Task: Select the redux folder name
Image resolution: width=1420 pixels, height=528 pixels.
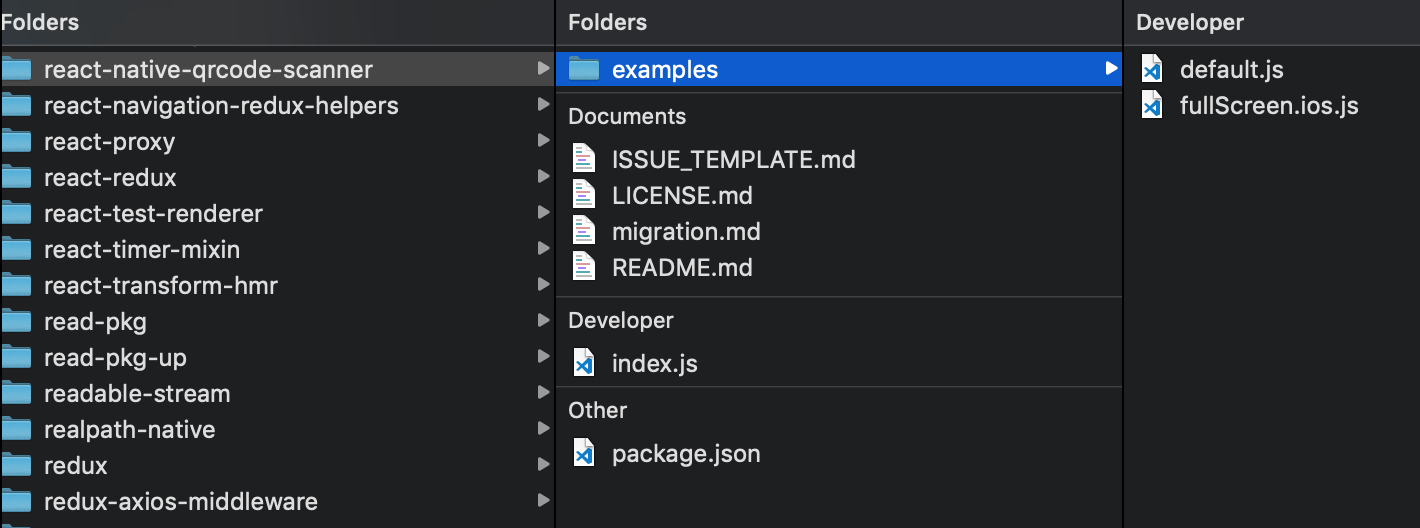Action: point(76,466)
